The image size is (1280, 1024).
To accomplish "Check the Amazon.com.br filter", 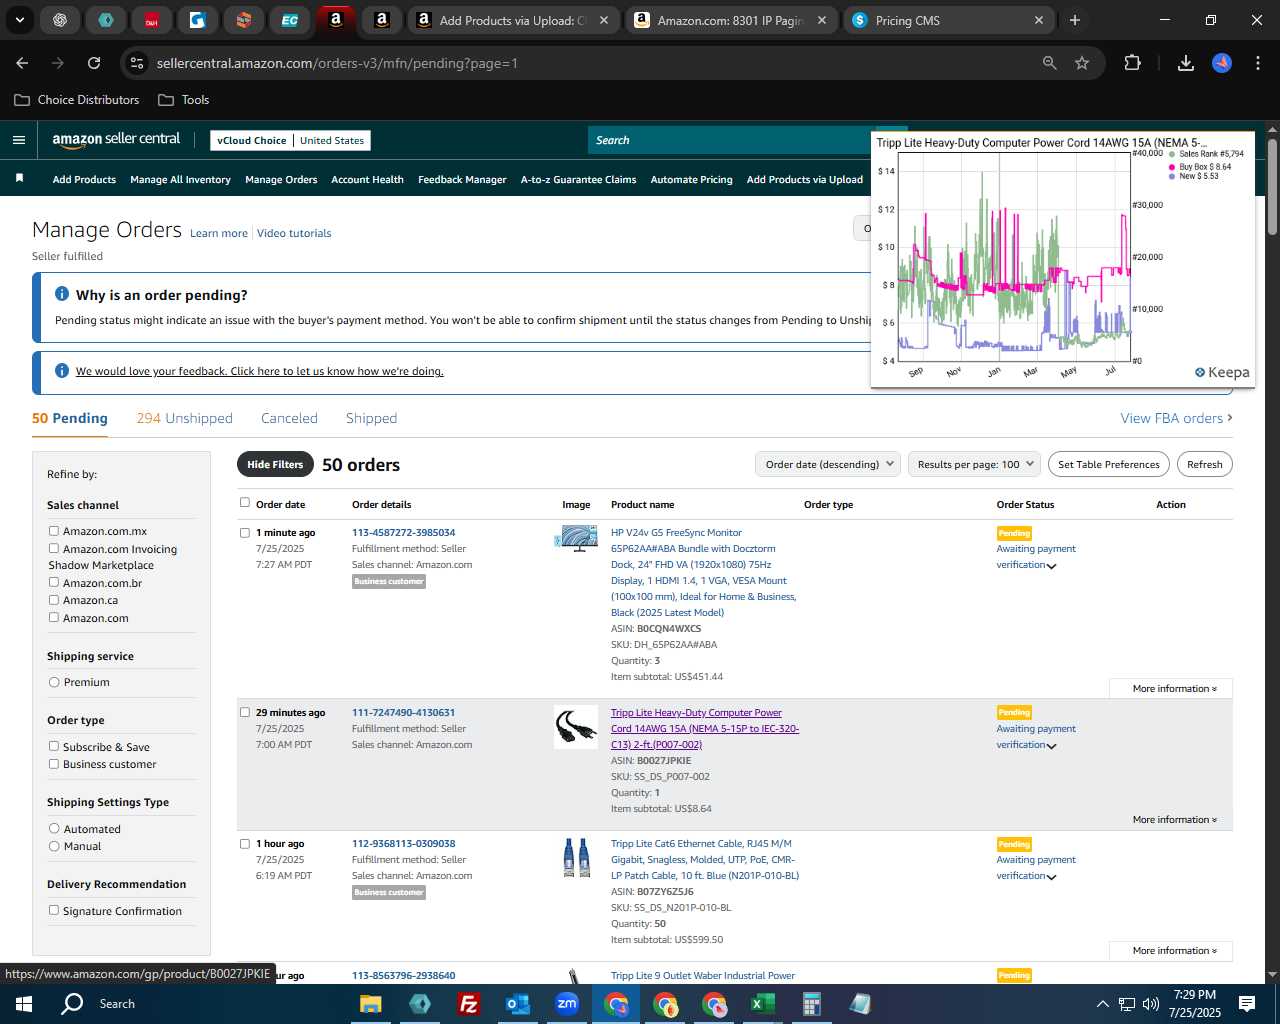I will click(54, 582).
